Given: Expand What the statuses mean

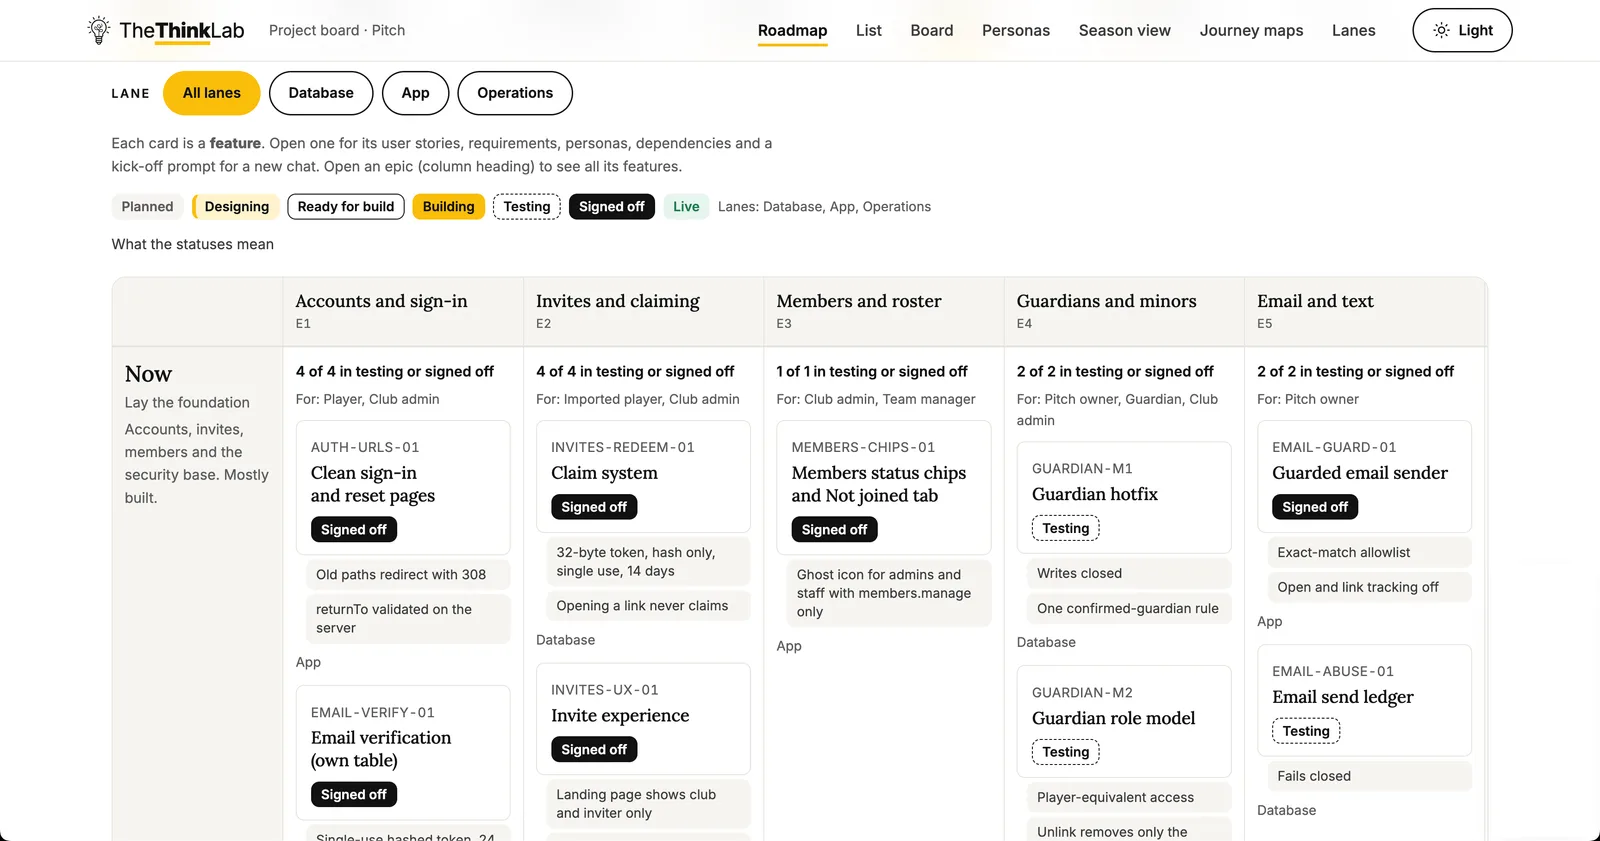Looking at the screenshot, I should (x=193, y=244).
